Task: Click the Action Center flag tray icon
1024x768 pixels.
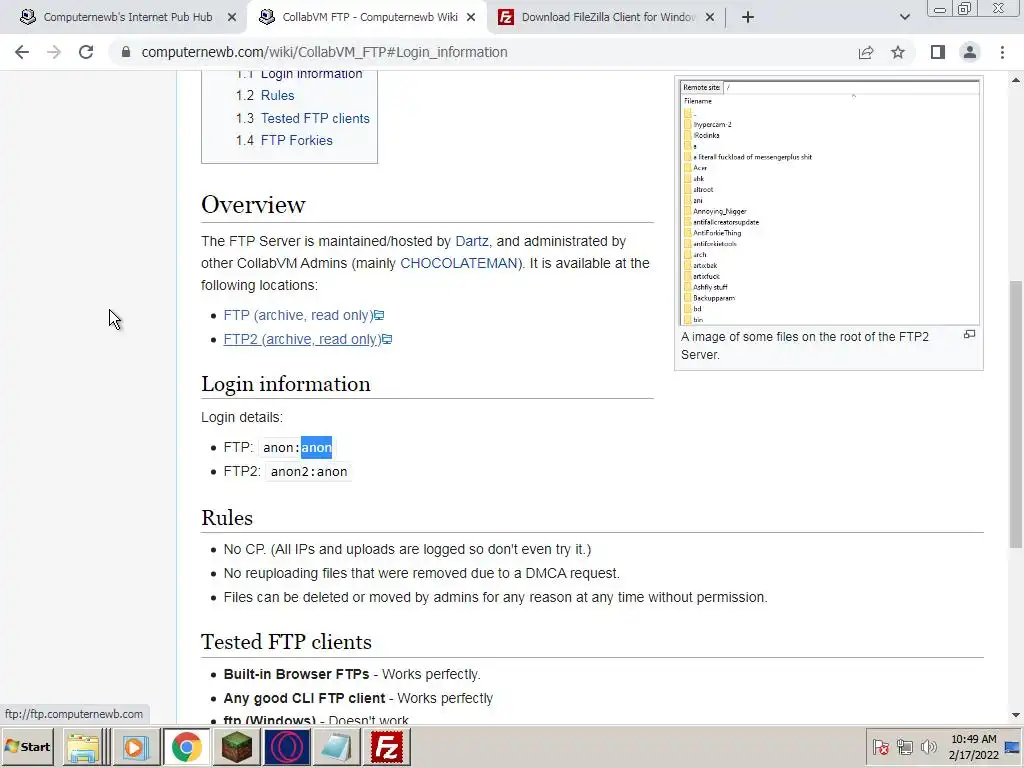Action: click(x=880, y=747)
